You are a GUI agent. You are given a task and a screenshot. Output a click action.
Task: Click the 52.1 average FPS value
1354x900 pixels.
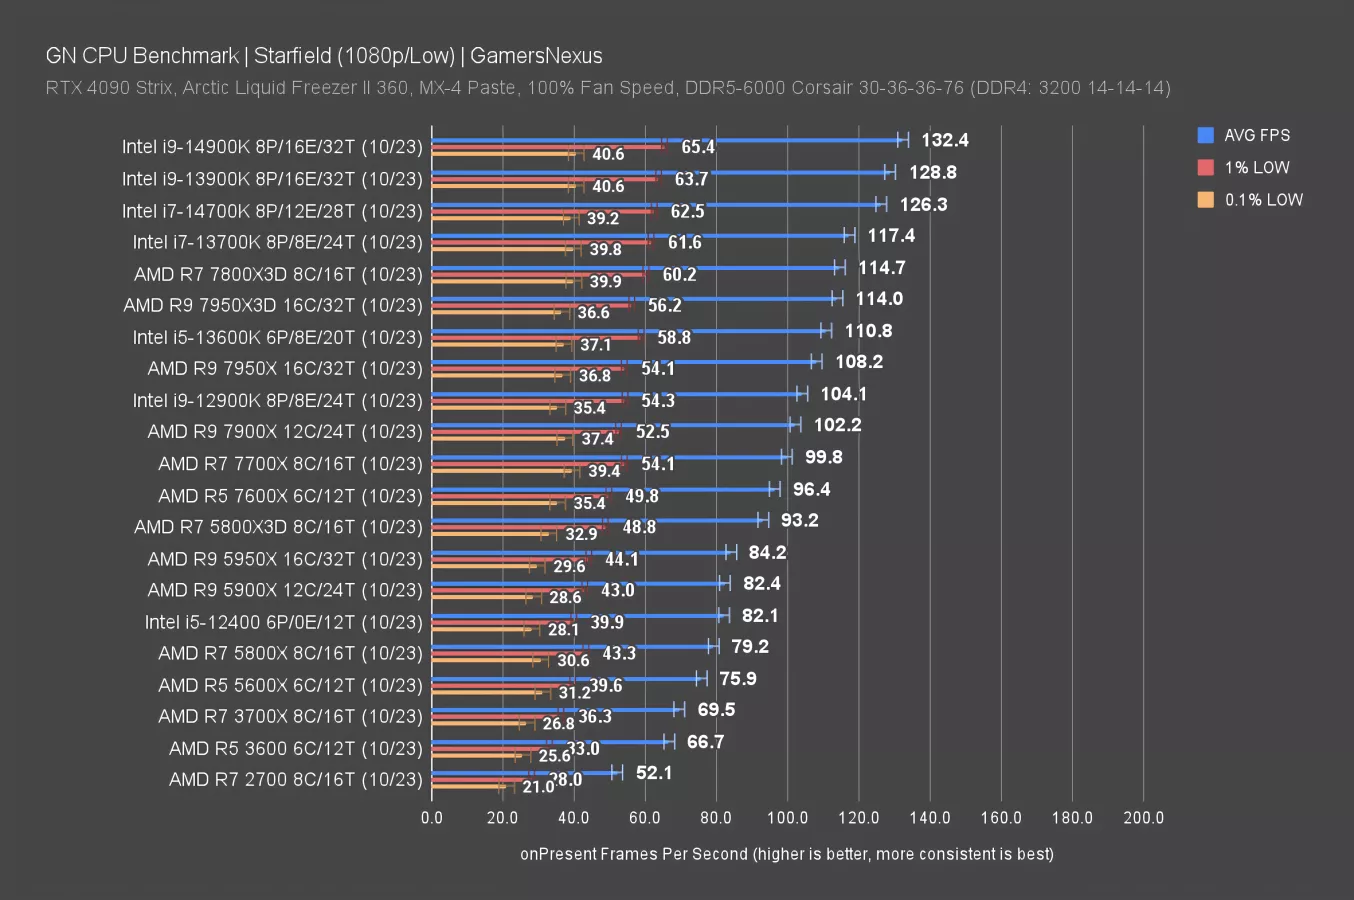[x=654, y=773]
